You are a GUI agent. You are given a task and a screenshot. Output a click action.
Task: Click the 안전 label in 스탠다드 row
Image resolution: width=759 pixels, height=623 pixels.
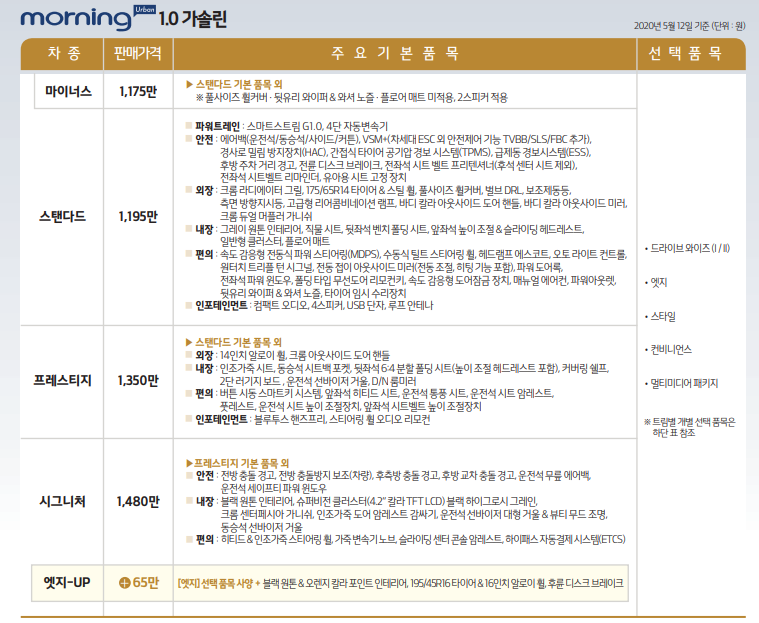click(x=204, y=139)
